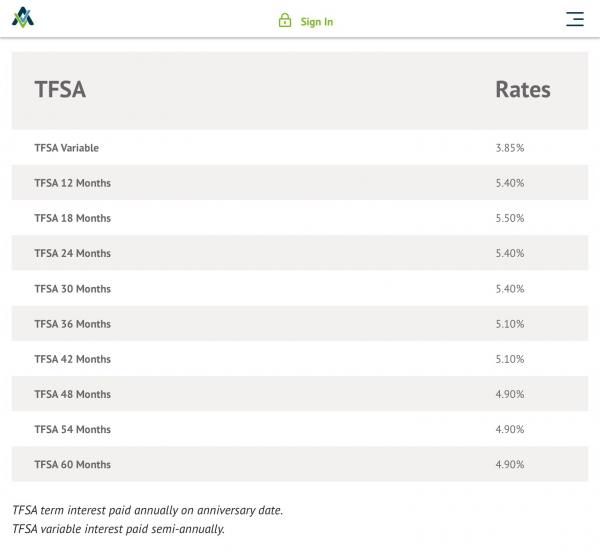
Task: Click the TFSA 30 Months label
Action: pyautogui.click(x=73, y=289)
